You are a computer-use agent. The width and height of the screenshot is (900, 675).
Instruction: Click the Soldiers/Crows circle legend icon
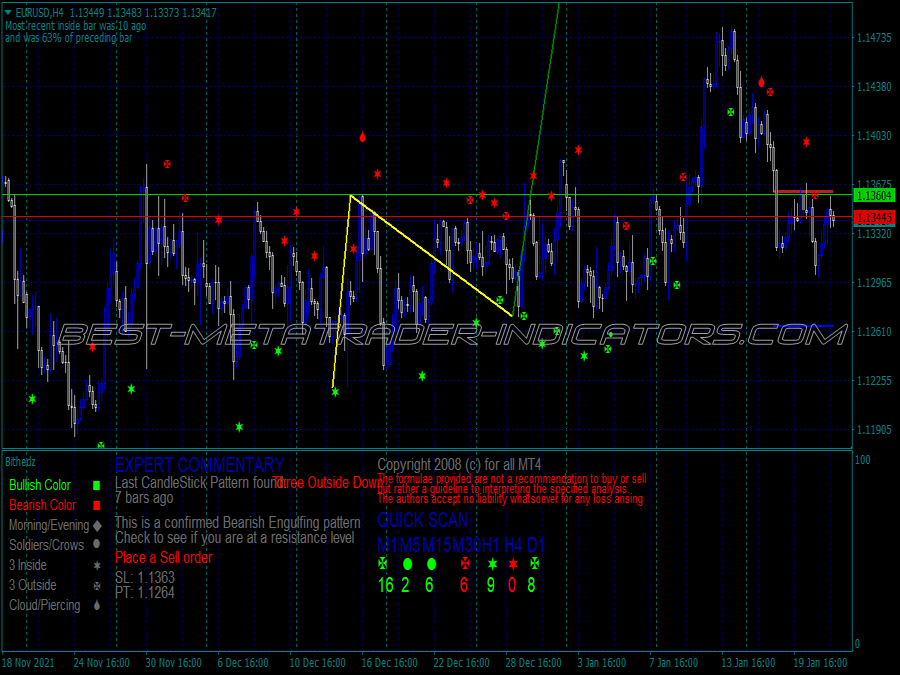click(x=96, y=544)
